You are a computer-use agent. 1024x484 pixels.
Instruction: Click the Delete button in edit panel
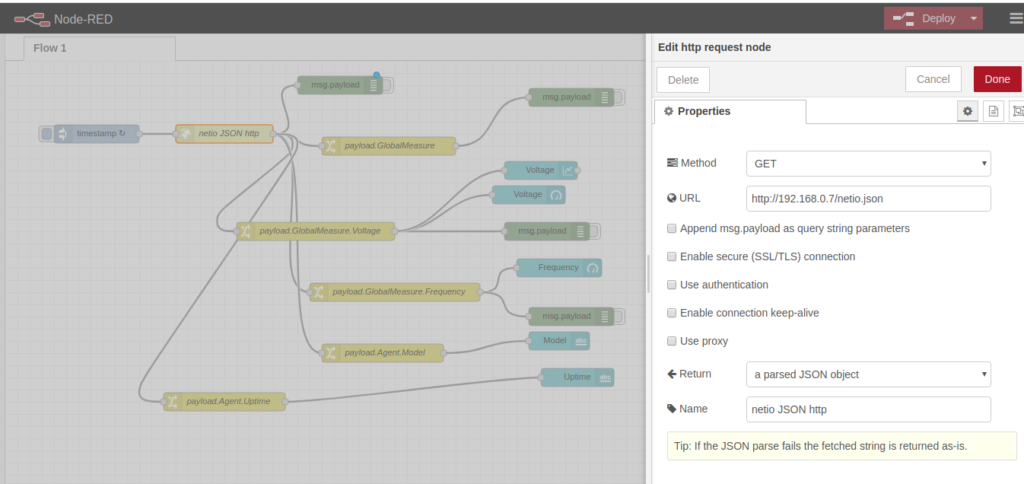[683, 80]
